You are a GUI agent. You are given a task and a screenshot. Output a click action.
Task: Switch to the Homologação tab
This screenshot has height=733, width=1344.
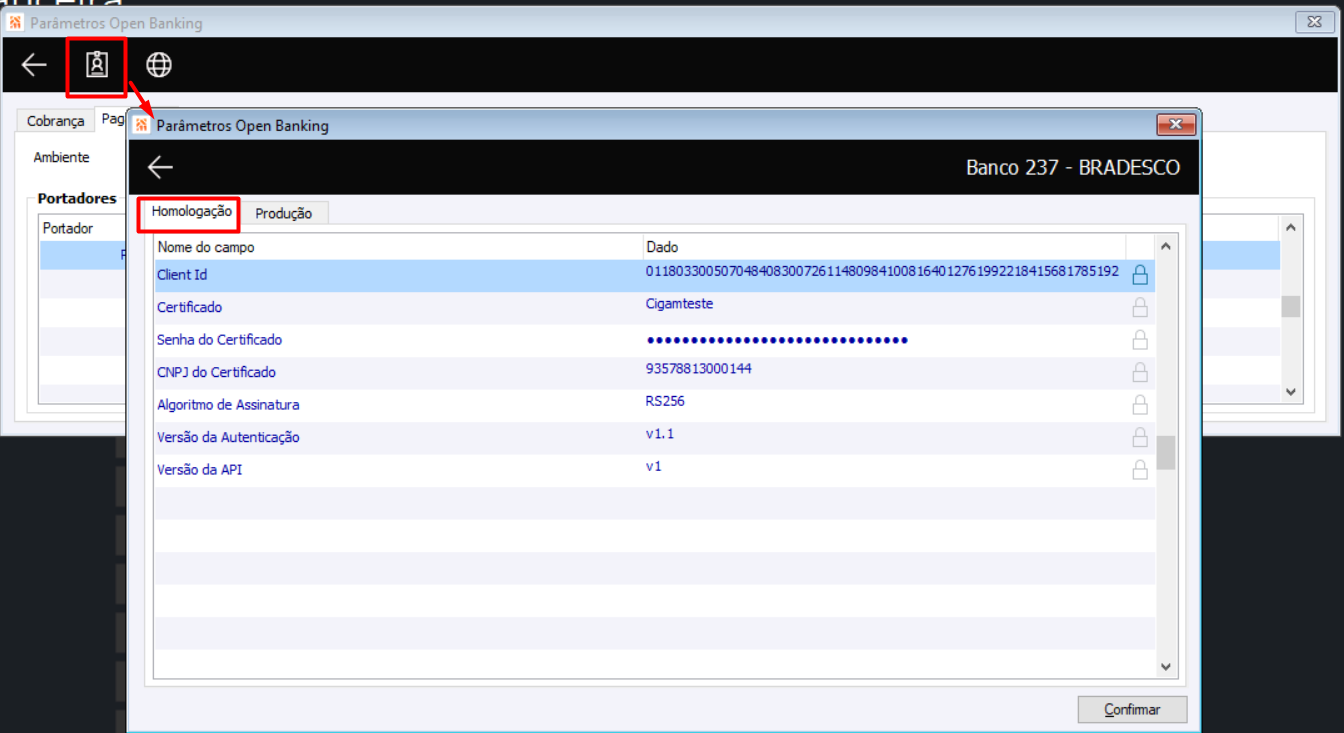click(x=191, y=212)
